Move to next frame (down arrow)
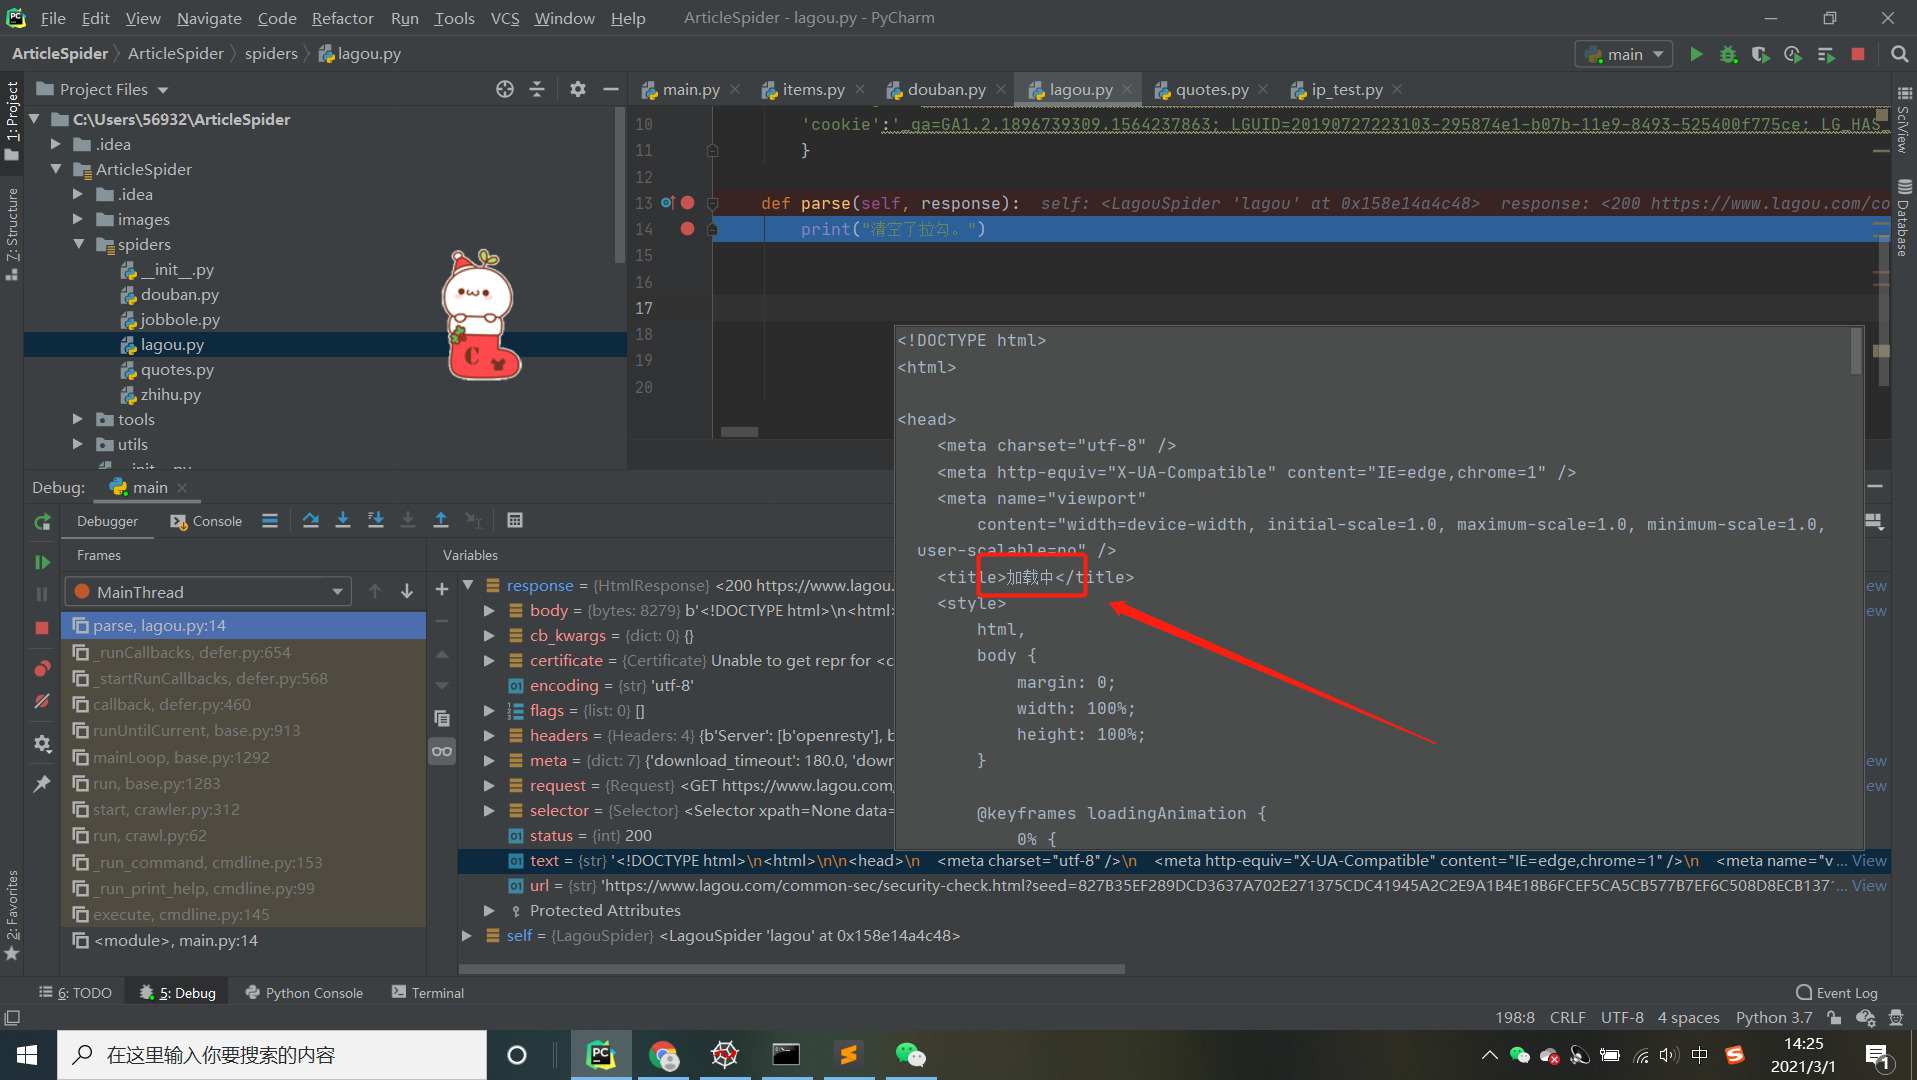Viewport: 1917px width, 1080px height. coord(407,591)
